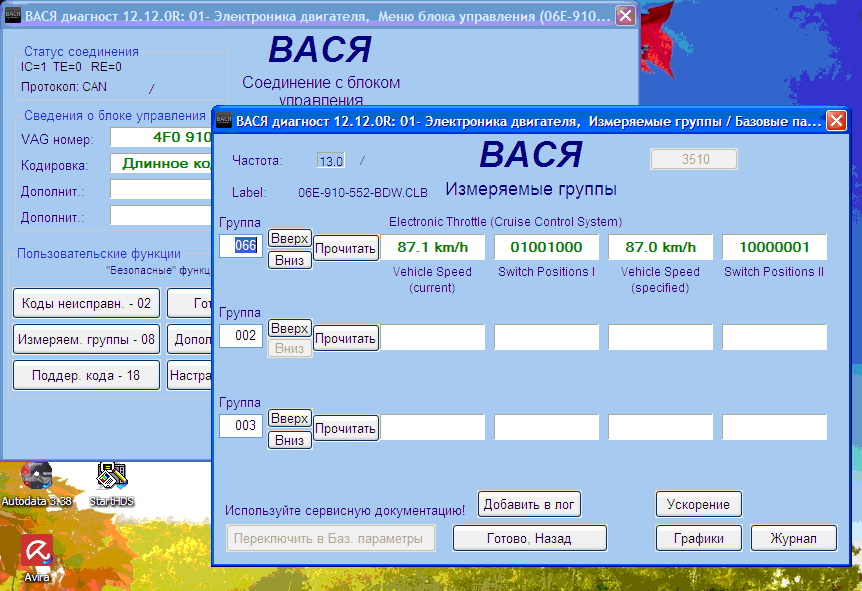This screenshot has height=591, width=862.
Task: Focus the group number field showing 003
Action: coord(241,426)
